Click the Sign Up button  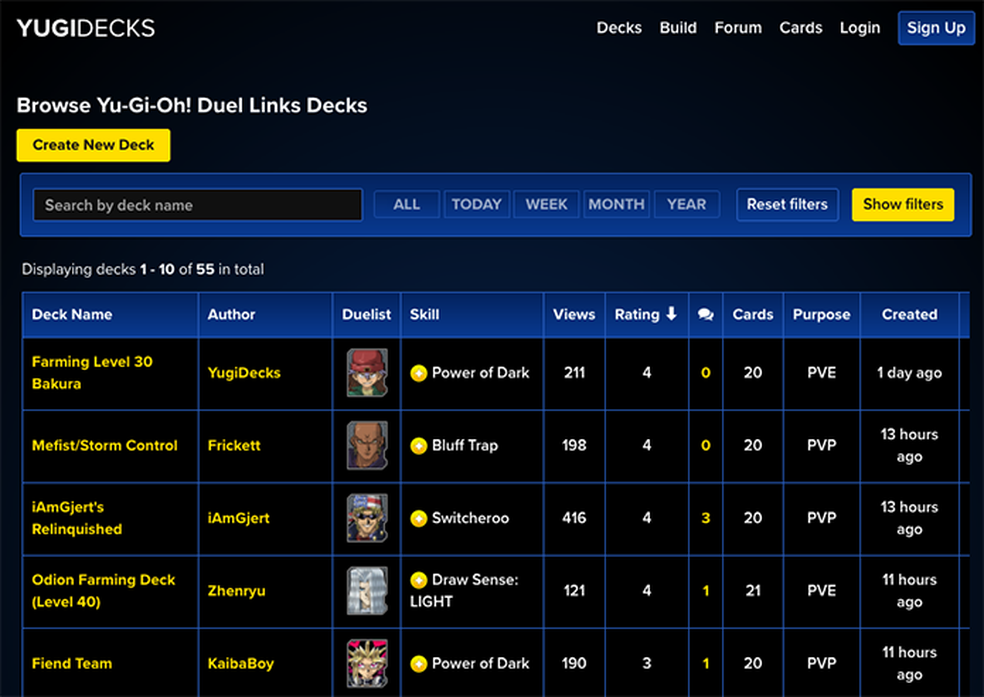(x=936, y=28)
